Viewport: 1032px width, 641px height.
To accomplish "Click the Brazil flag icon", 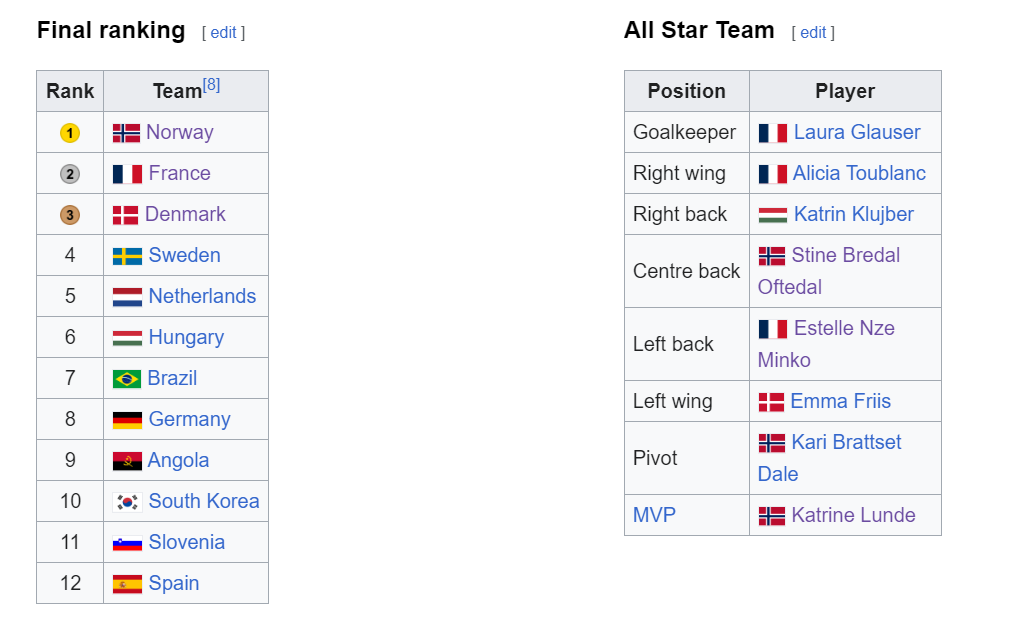I will coord(127,379).
